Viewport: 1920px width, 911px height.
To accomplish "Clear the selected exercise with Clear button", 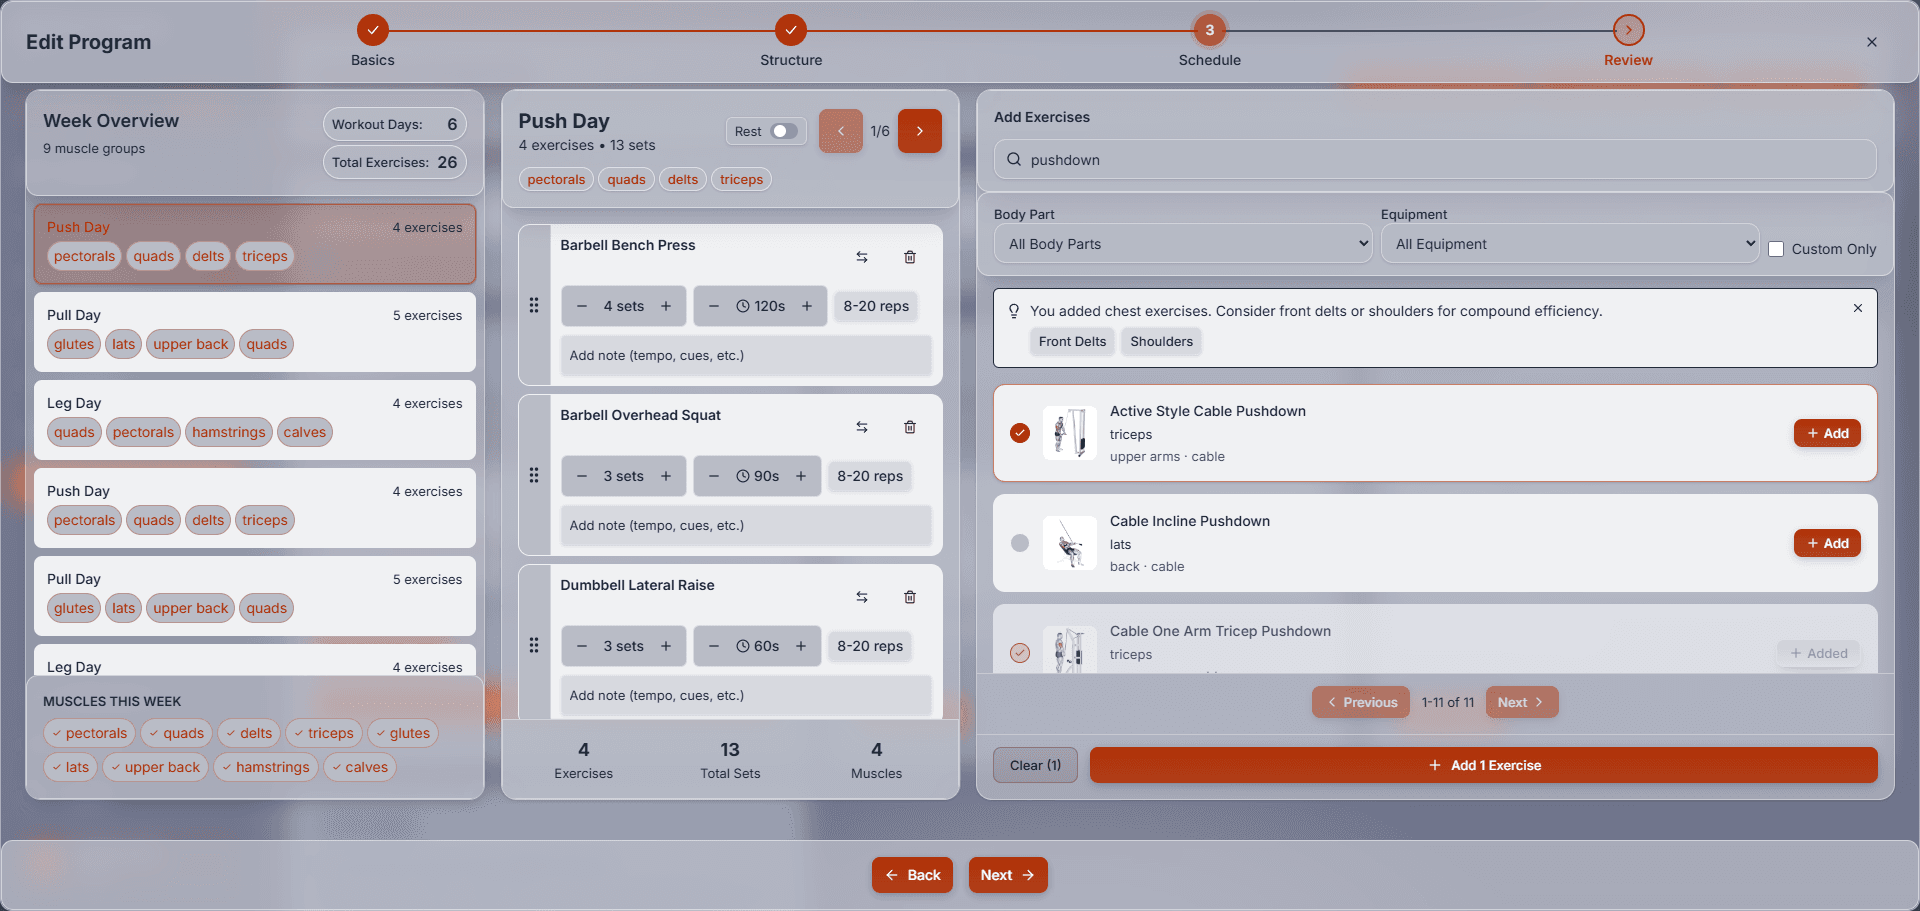I will [x=1034, y=765].
